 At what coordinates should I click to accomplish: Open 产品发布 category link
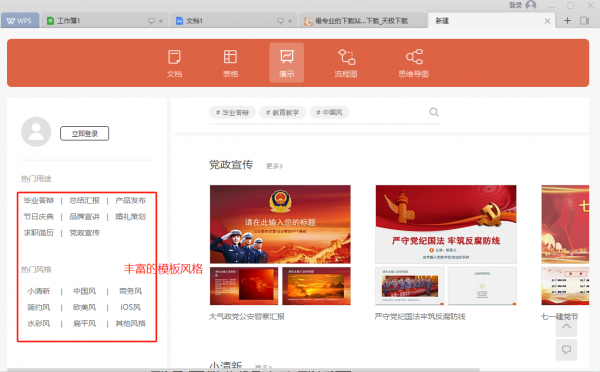(130, 201)
